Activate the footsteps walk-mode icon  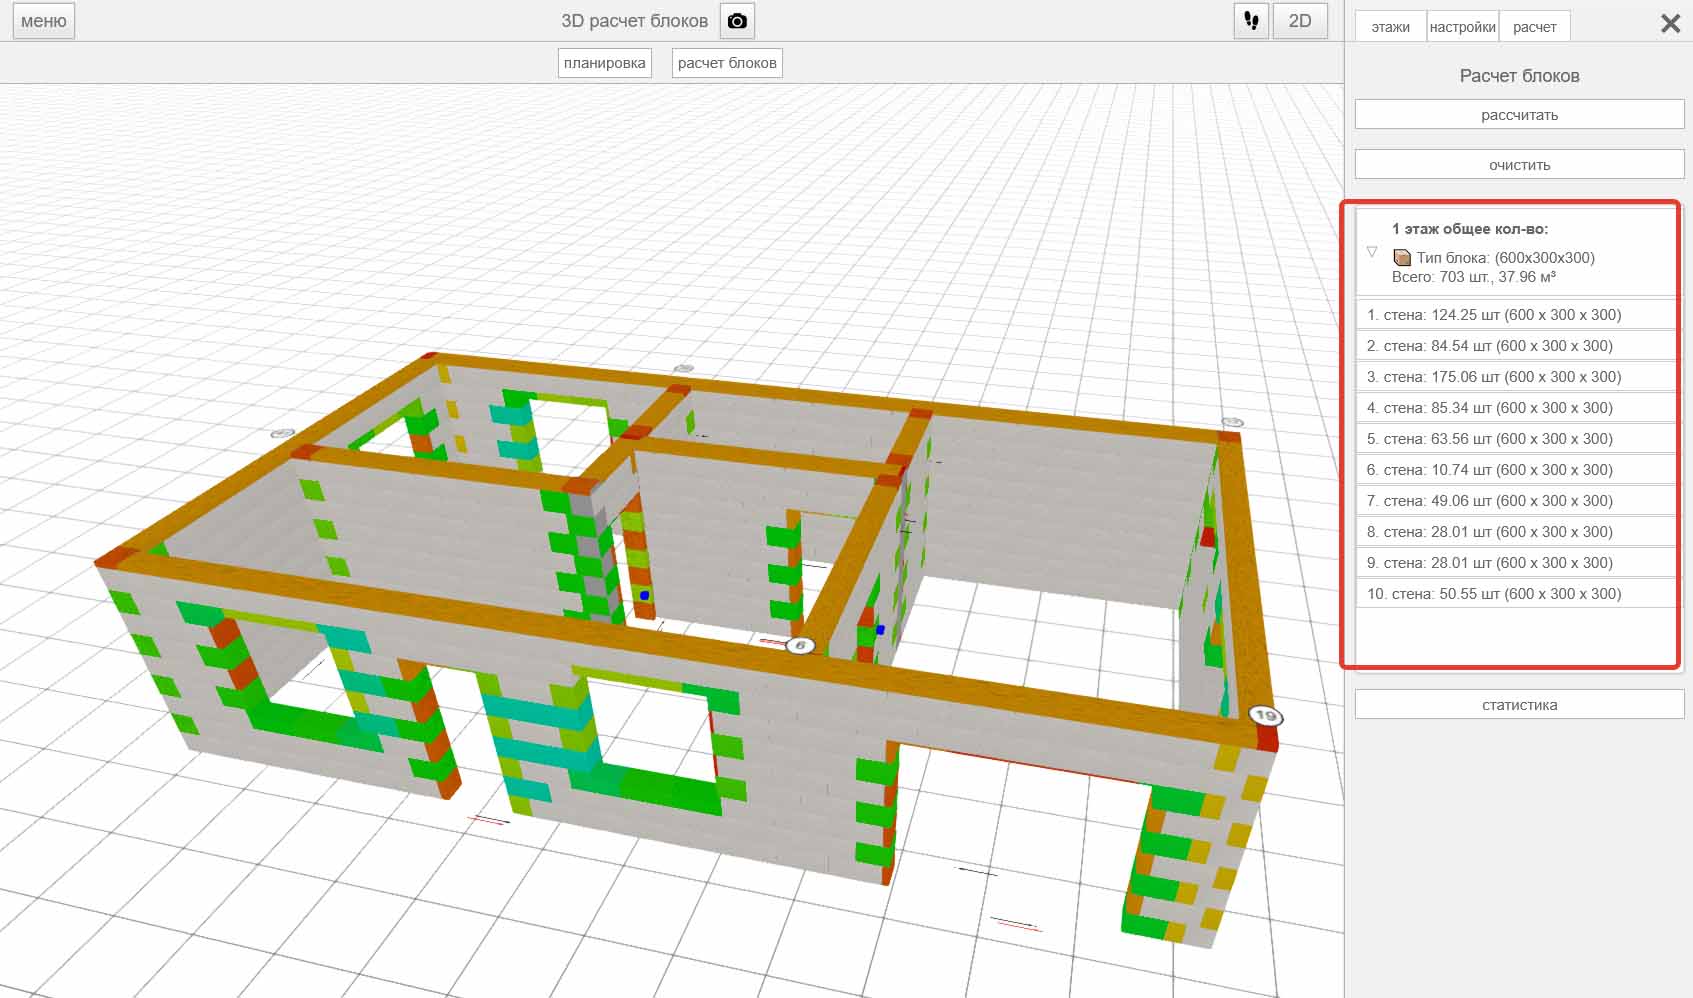click(1251, 21)
